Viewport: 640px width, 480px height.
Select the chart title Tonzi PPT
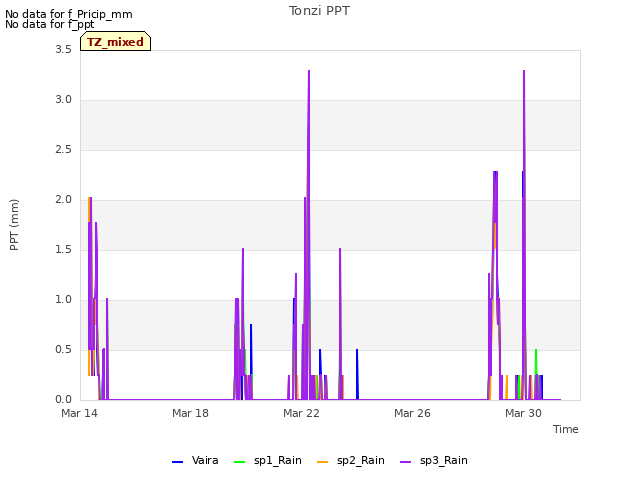coord(319,11)
